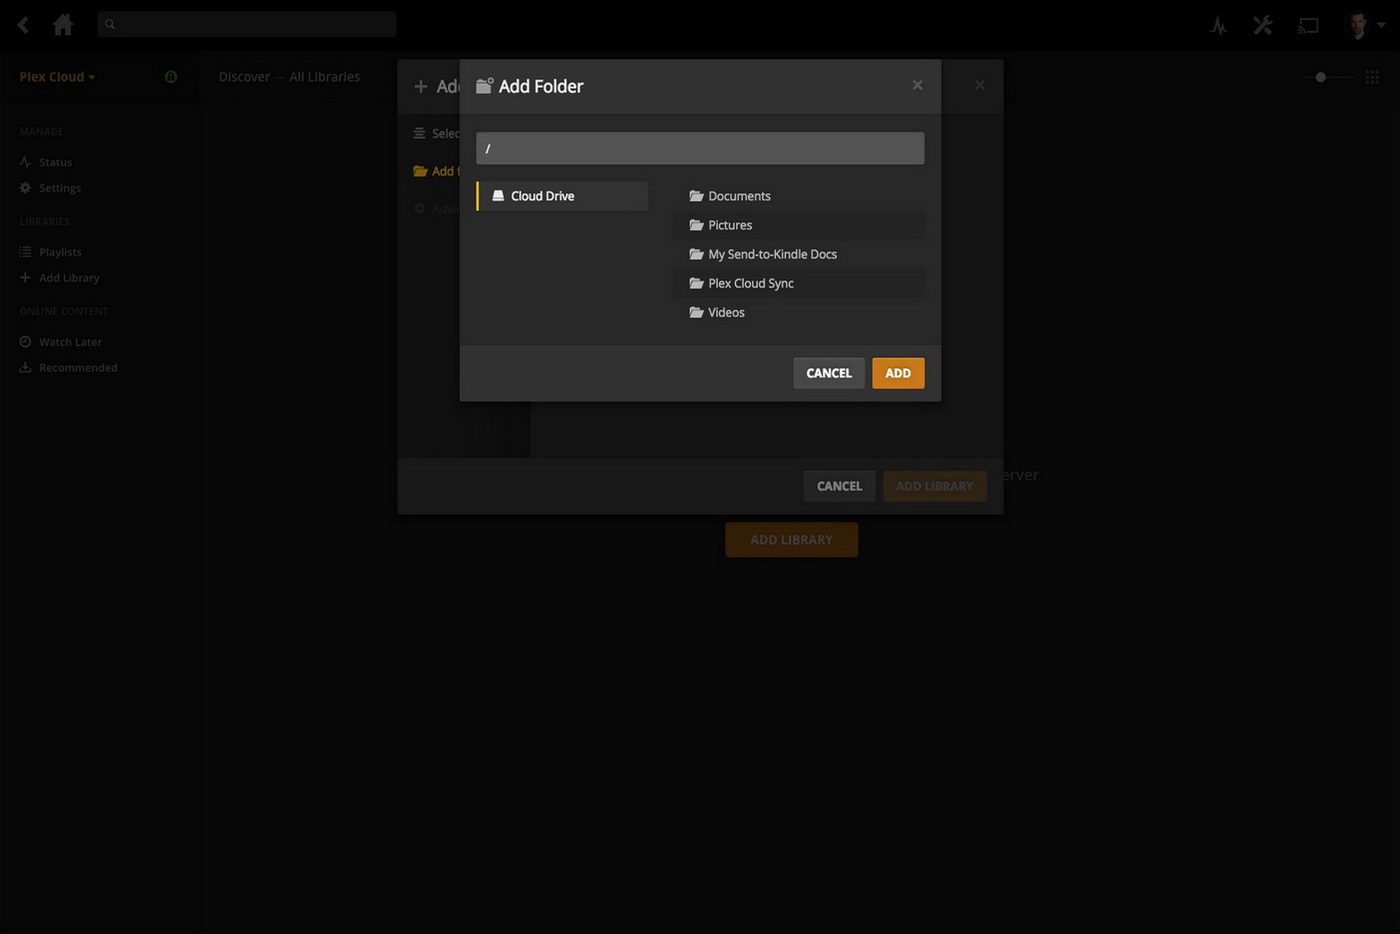Open Playlists in the sidebar
Screen dimensions: 1400x934
[60, 252]
